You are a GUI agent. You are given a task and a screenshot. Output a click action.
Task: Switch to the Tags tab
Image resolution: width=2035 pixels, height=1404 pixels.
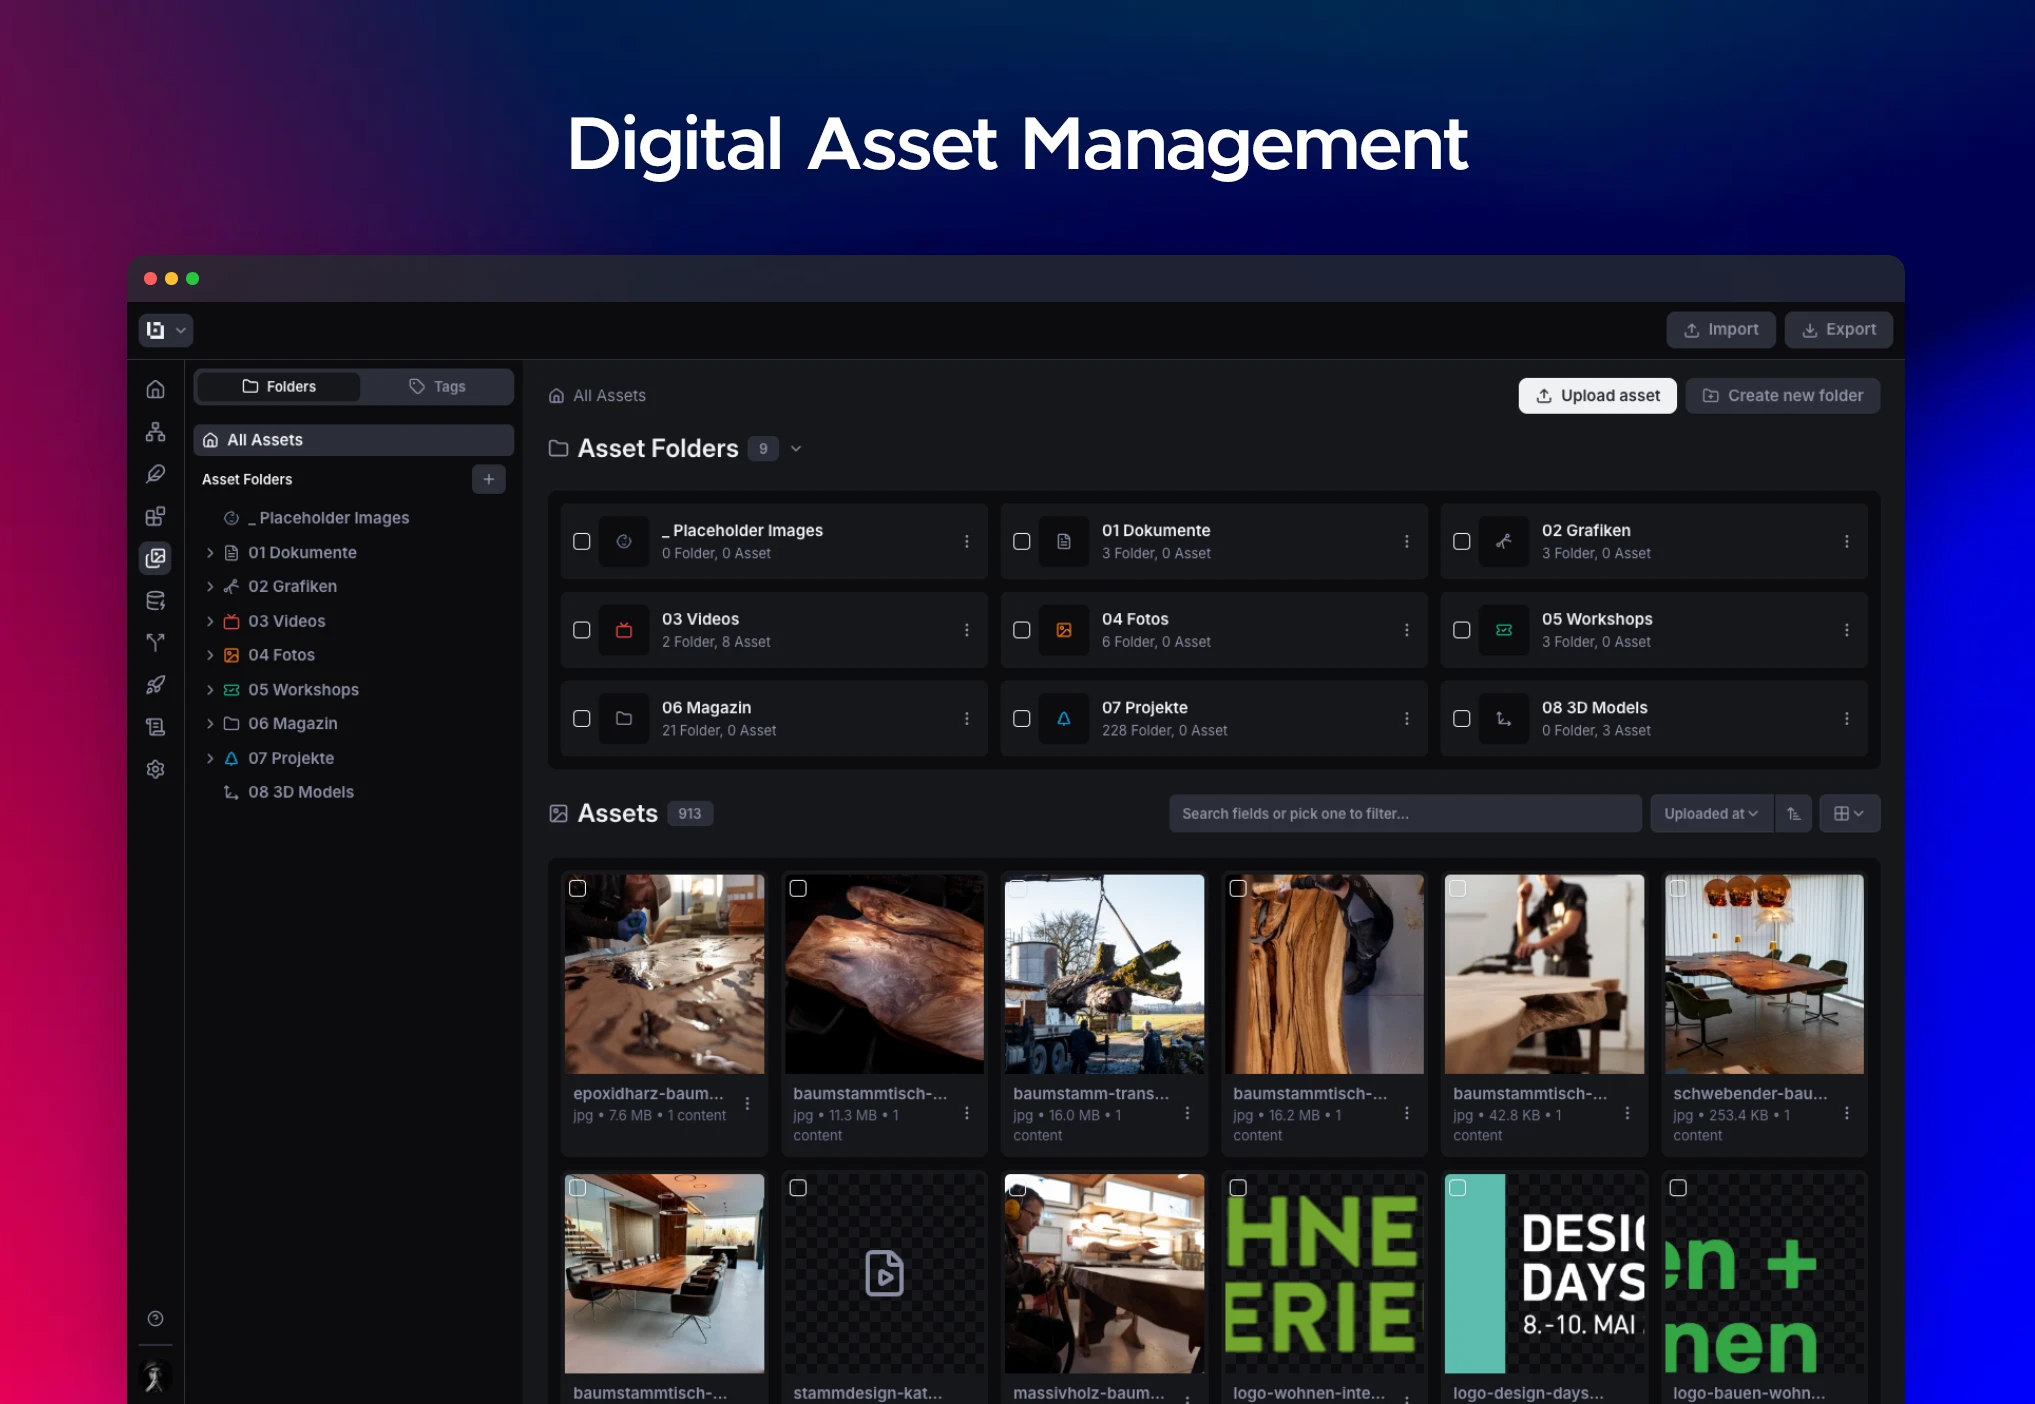pyautogui.click(x=437, y=387)
